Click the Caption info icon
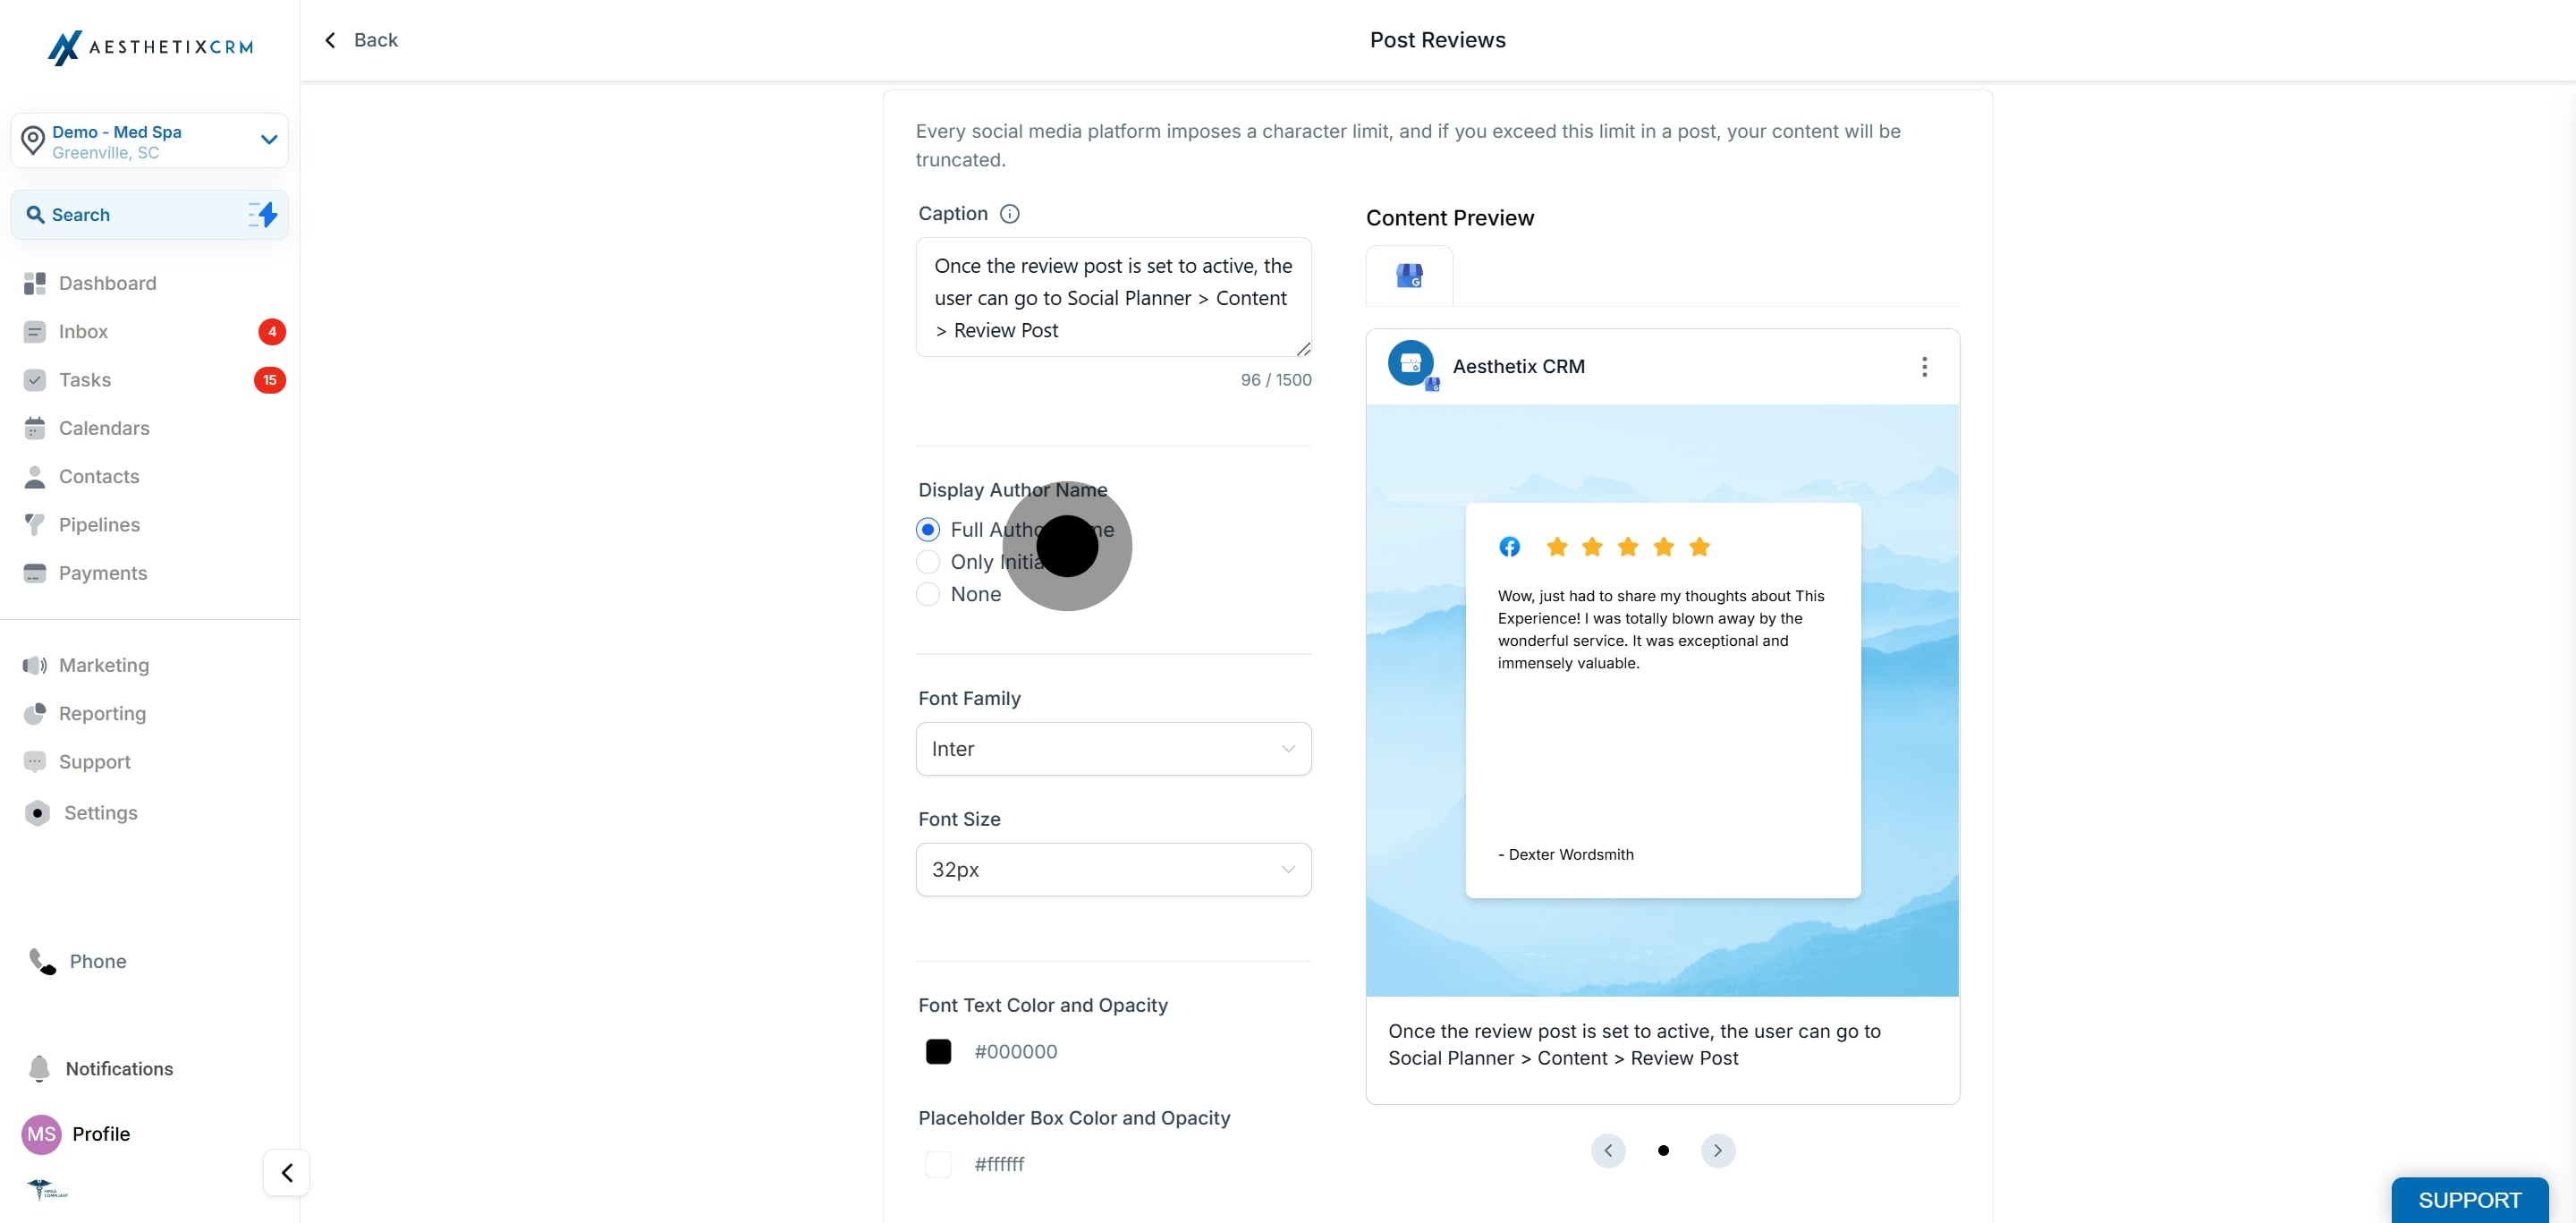2576x1223 pixels. click(1009, 214)
